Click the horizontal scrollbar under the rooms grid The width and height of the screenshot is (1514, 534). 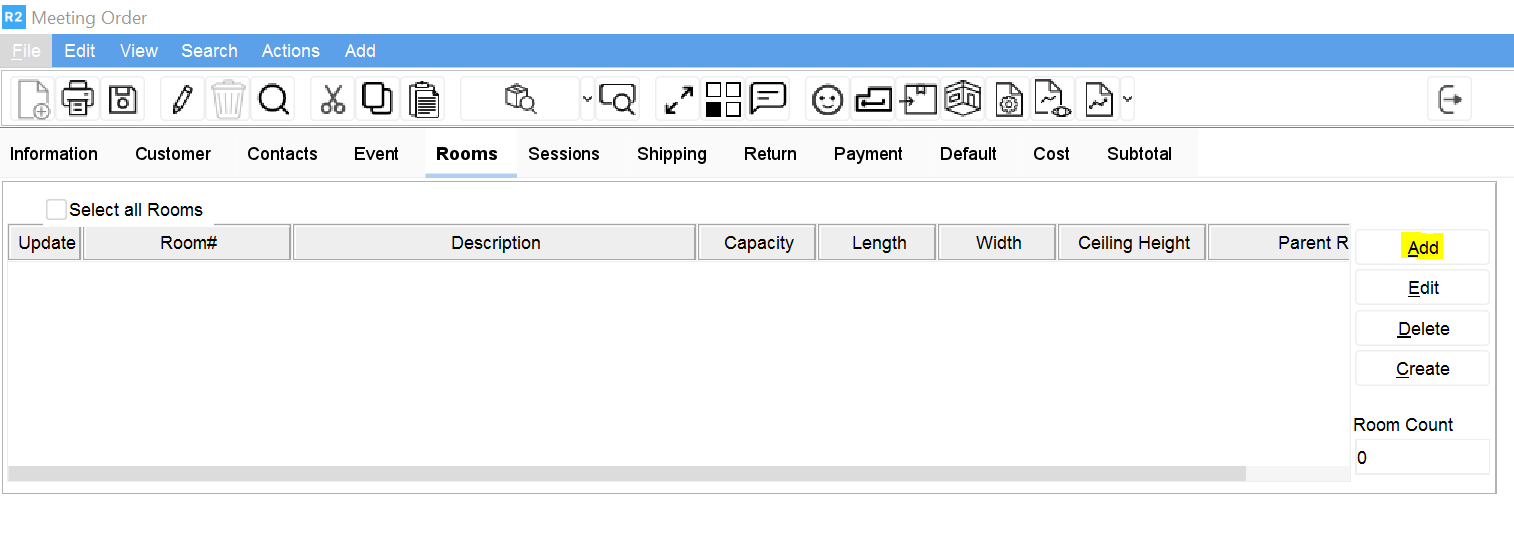pos(626,473)
